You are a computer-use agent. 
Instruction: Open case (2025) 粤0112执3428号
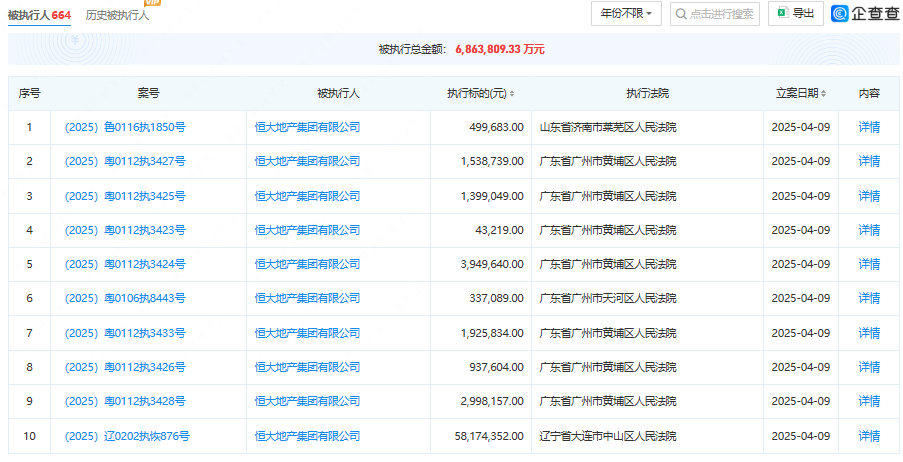(125, 401)
